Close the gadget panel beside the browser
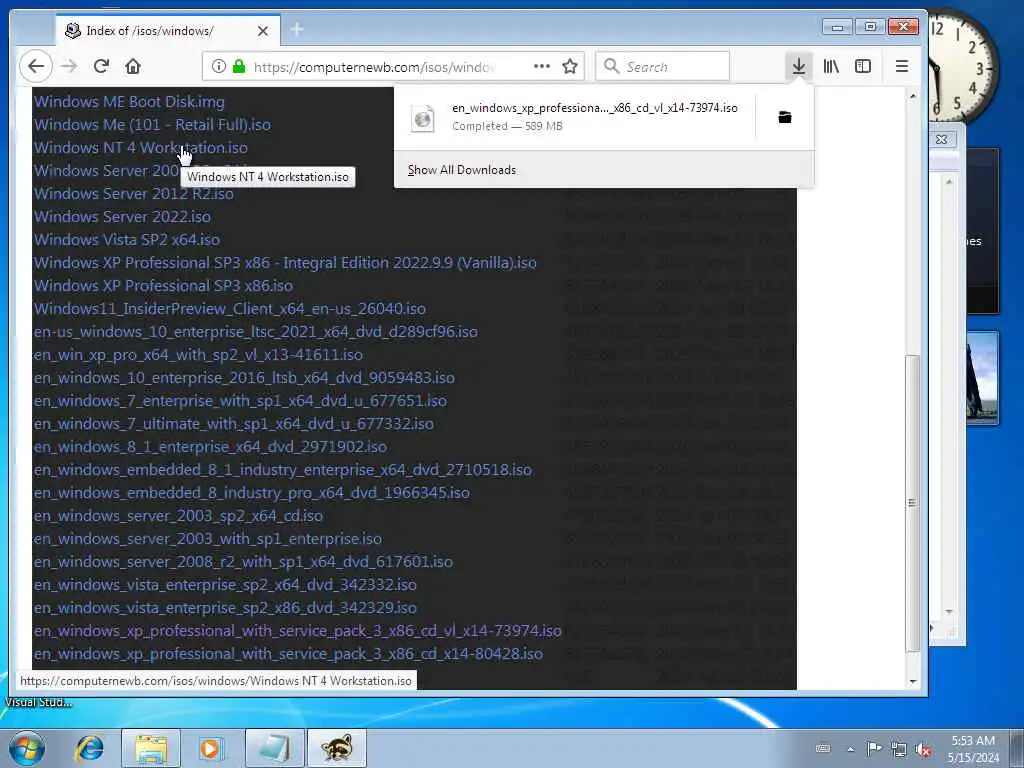 [x=941, y=139]
